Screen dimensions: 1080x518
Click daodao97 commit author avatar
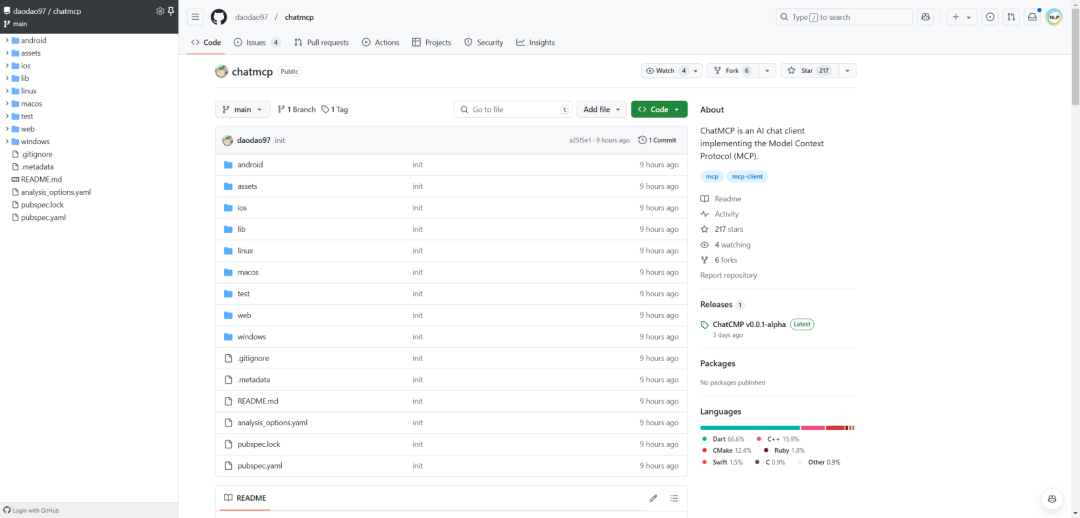pos(227,140)
